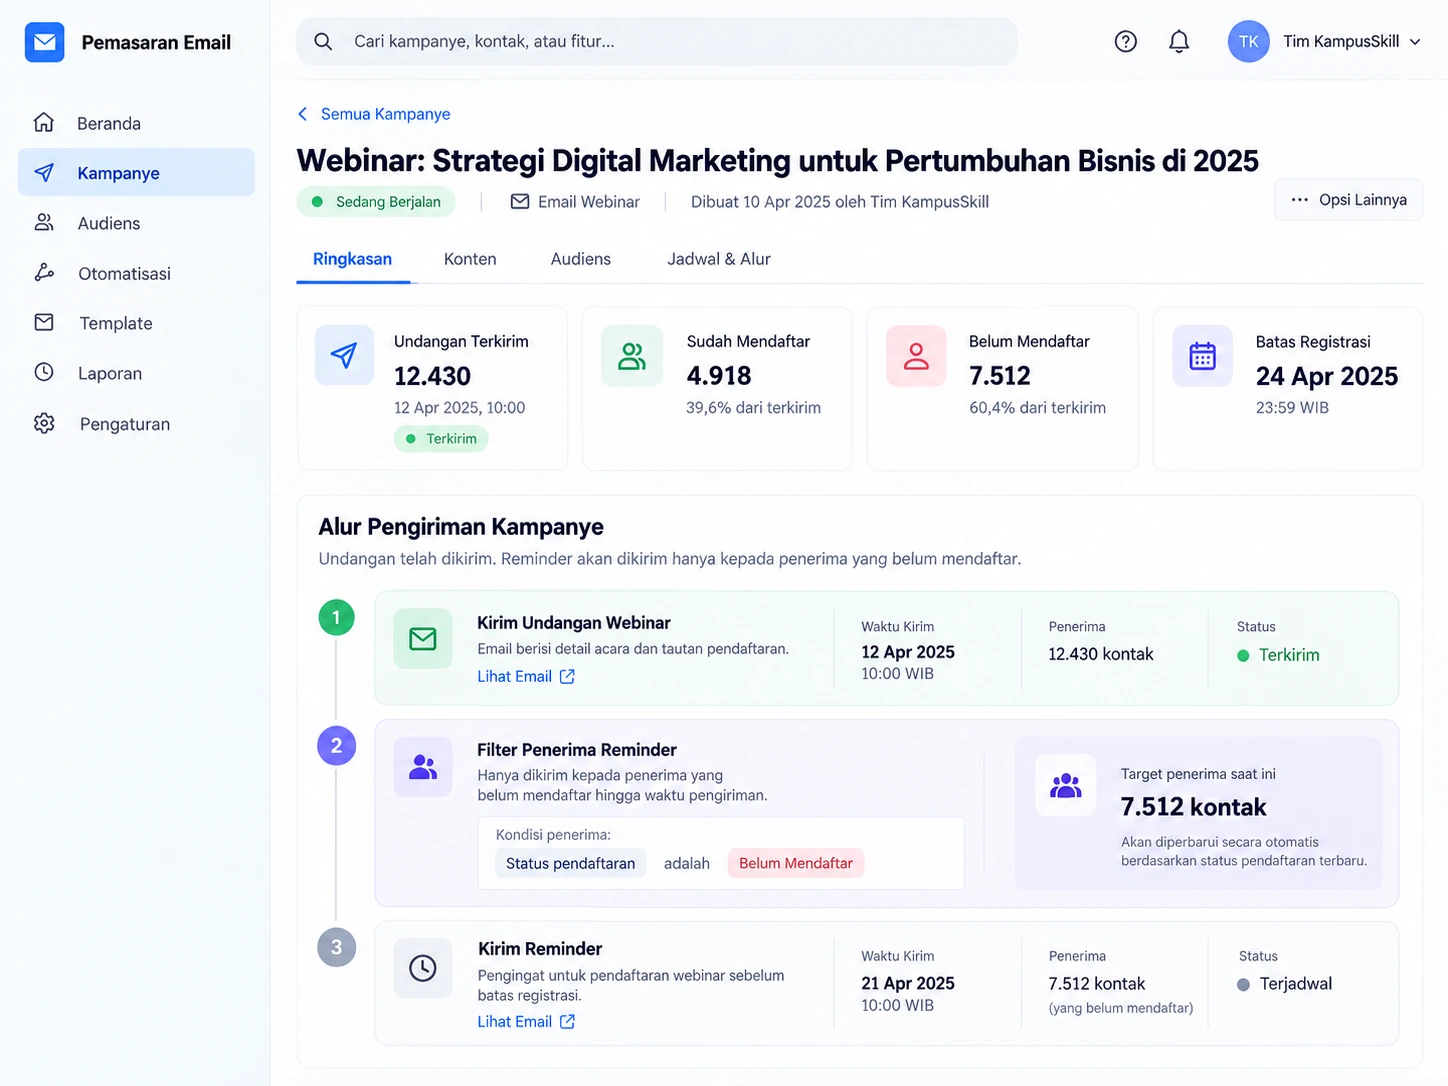
Task: Click the Belum Mendaftar person icon
Action: 916,355
